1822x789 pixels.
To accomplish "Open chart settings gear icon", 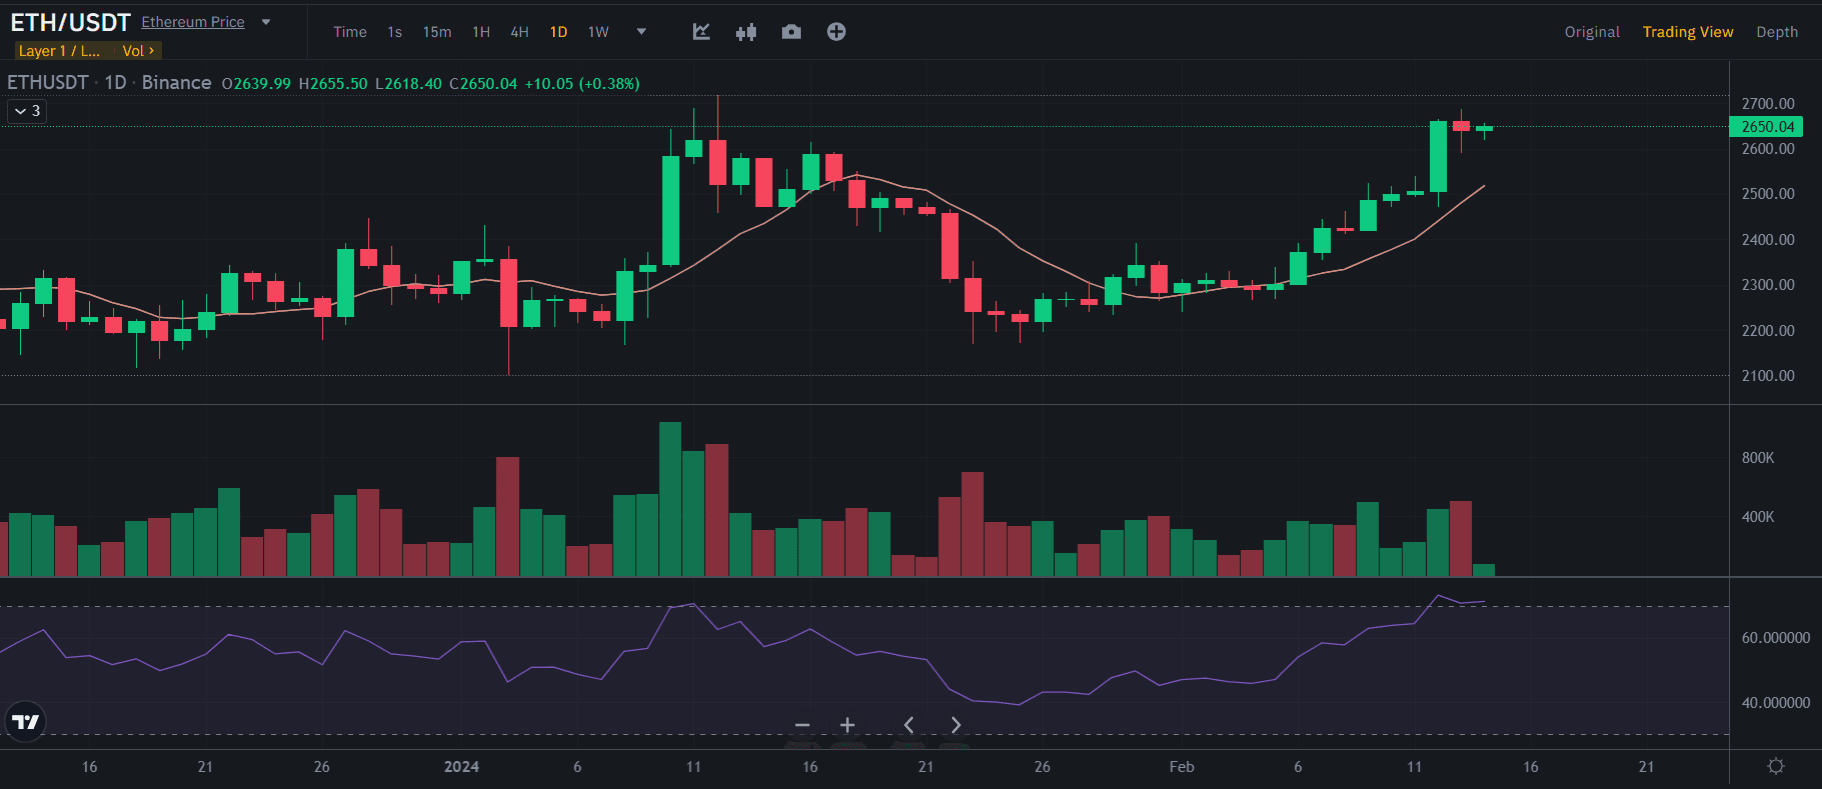I will coord(1775,766).
